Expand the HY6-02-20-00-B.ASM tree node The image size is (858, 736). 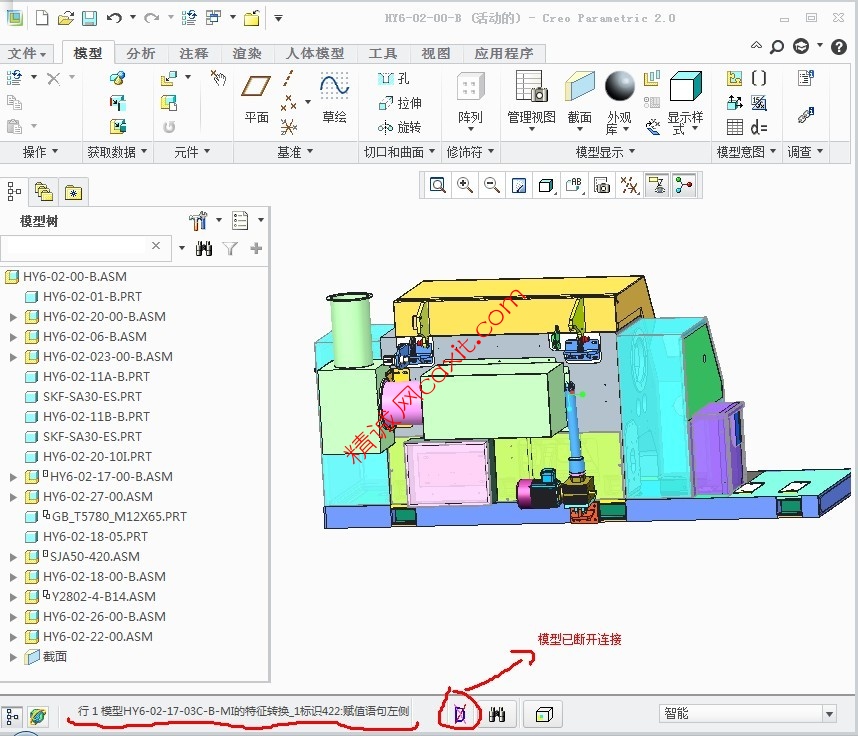tap(13, 317)
